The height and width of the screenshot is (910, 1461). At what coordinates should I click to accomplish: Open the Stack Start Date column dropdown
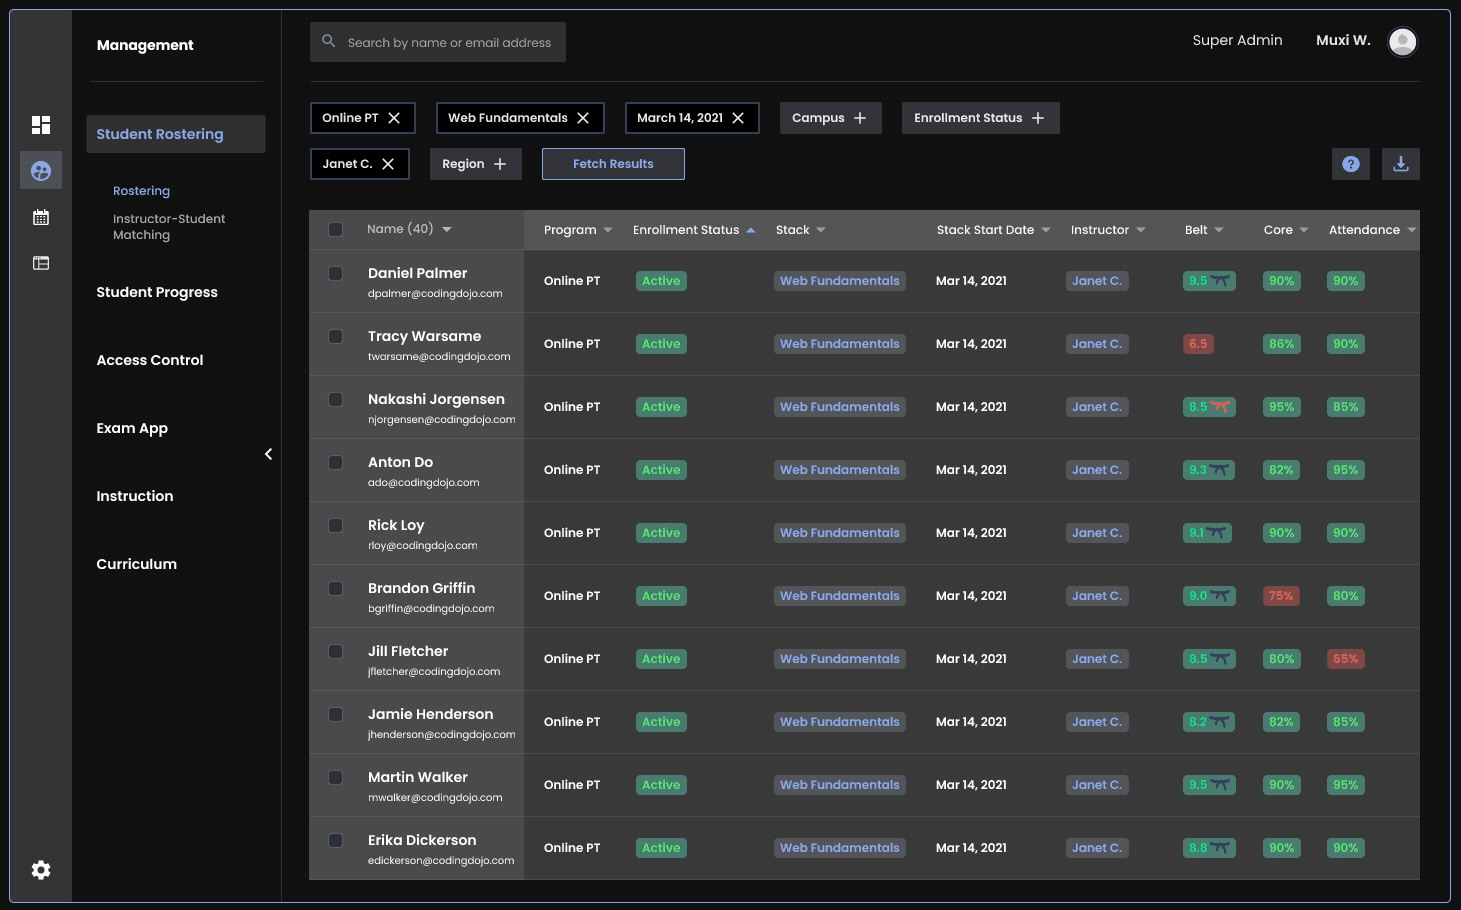point(1046,230)
